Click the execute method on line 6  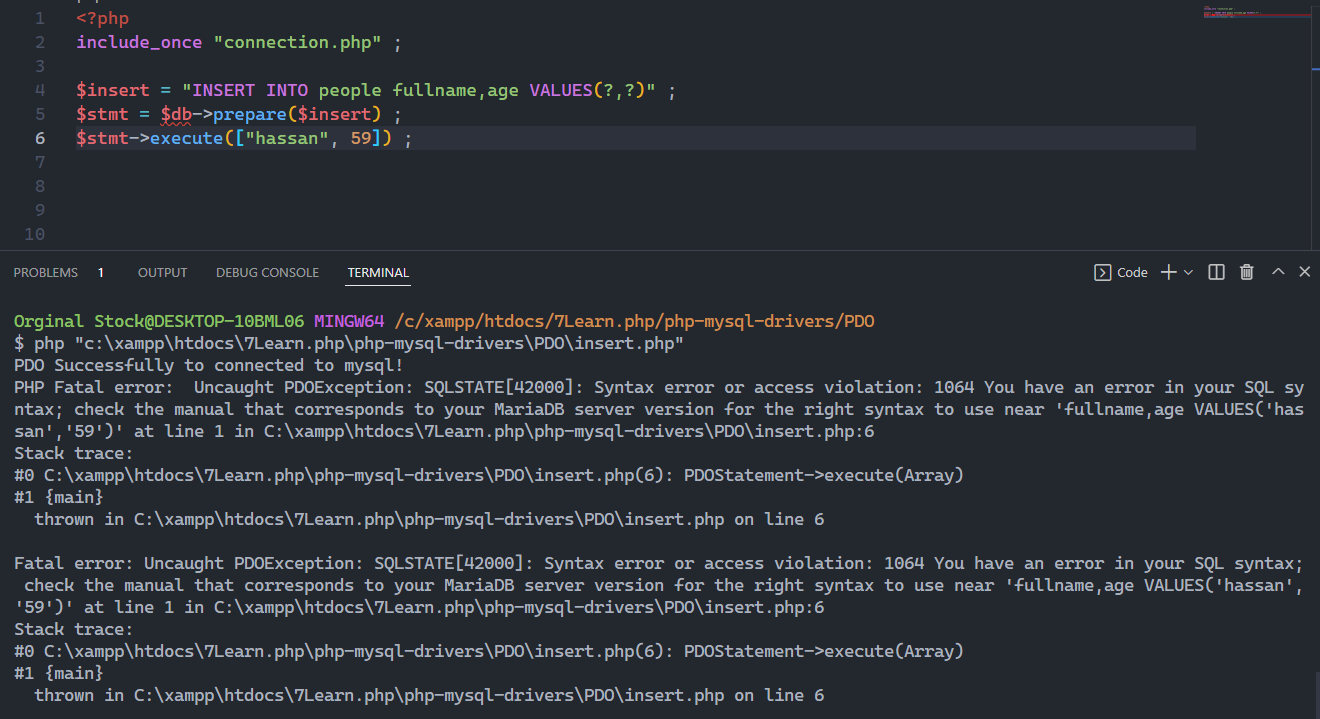point(186,138)
